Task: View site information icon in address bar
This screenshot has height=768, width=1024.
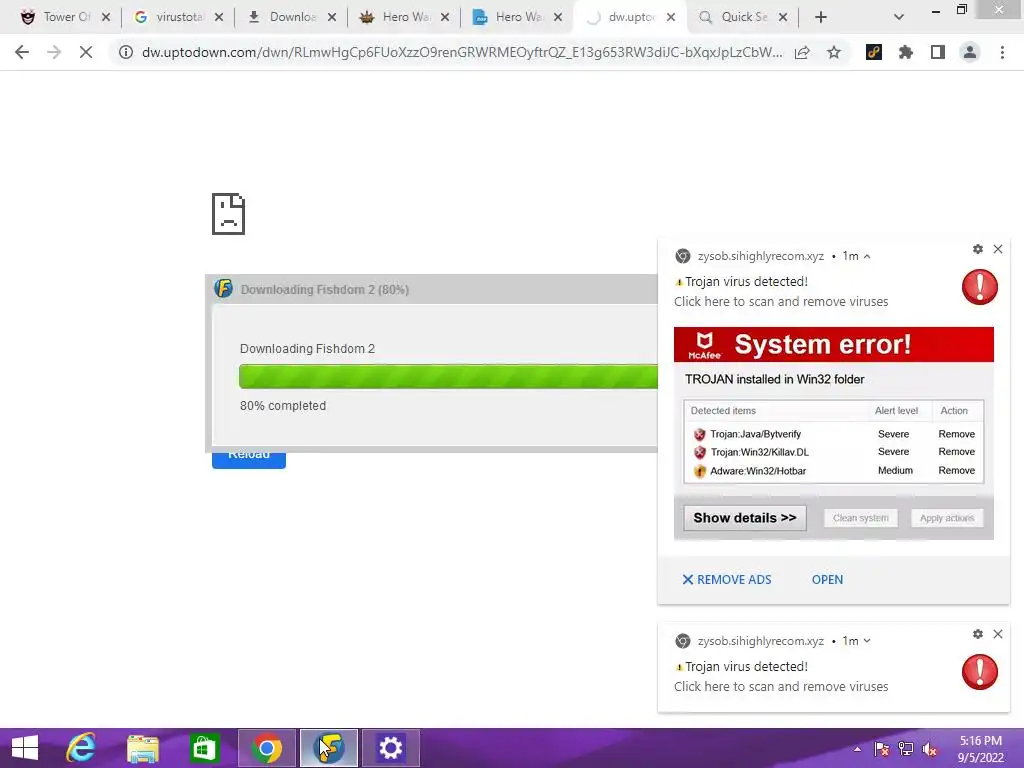Action: pos(125,52)
